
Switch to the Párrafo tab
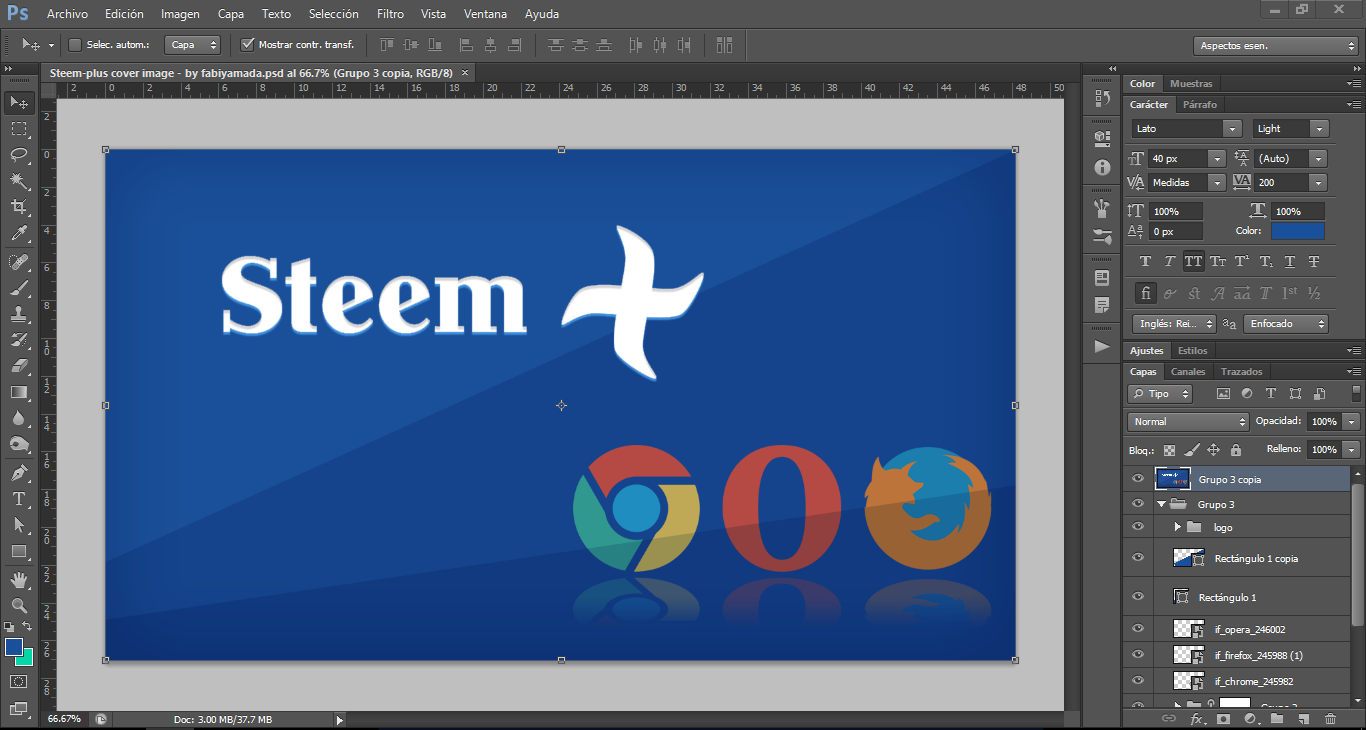coord(1200,105)
